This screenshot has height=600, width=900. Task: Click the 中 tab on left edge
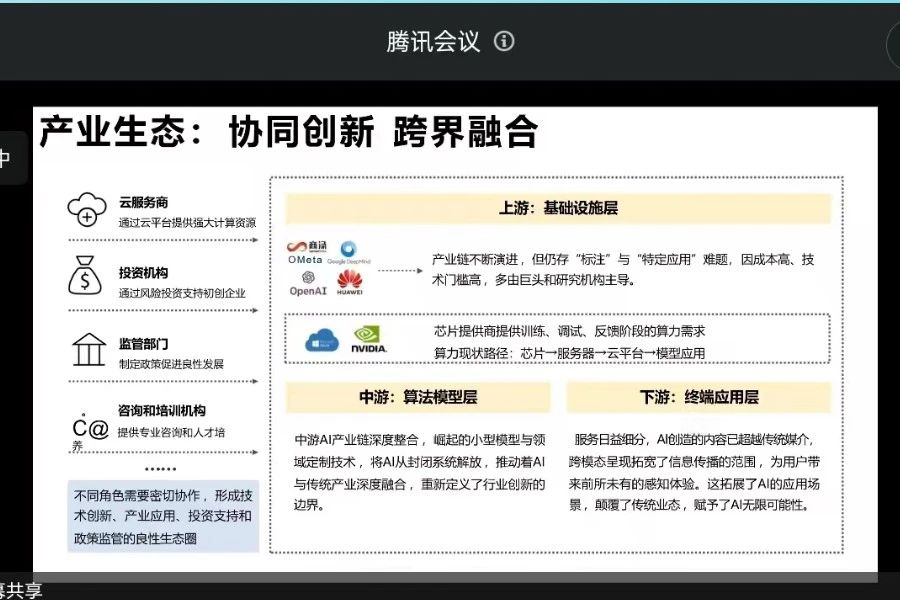pyautogui.click(x=8, y=158)
